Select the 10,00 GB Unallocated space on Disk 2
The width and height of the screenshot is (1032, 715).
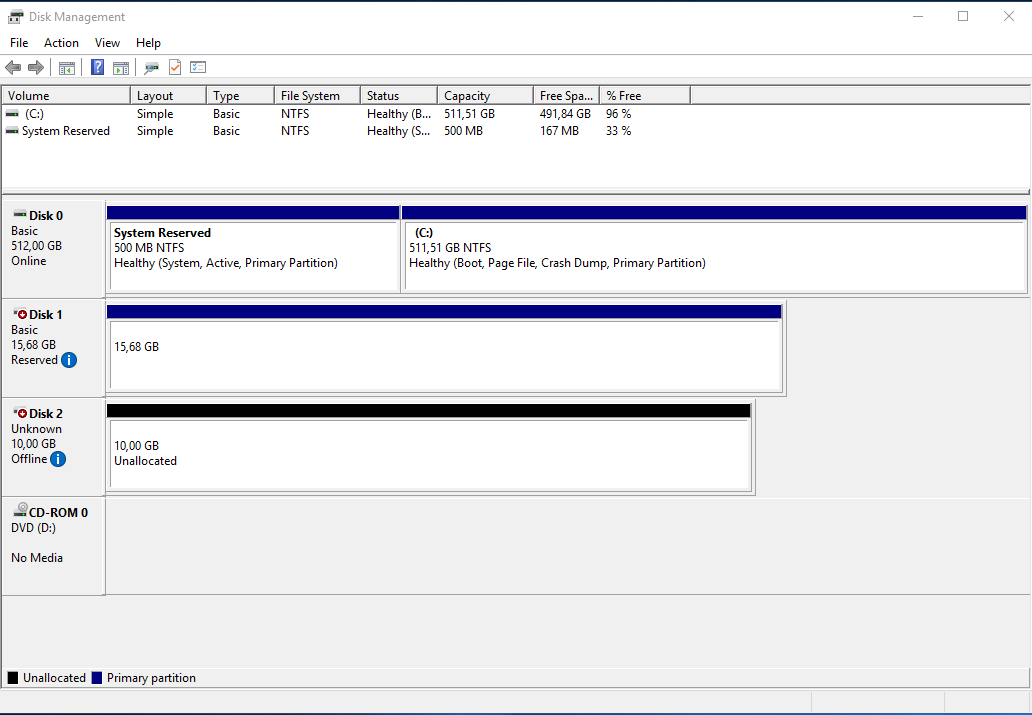429,454
